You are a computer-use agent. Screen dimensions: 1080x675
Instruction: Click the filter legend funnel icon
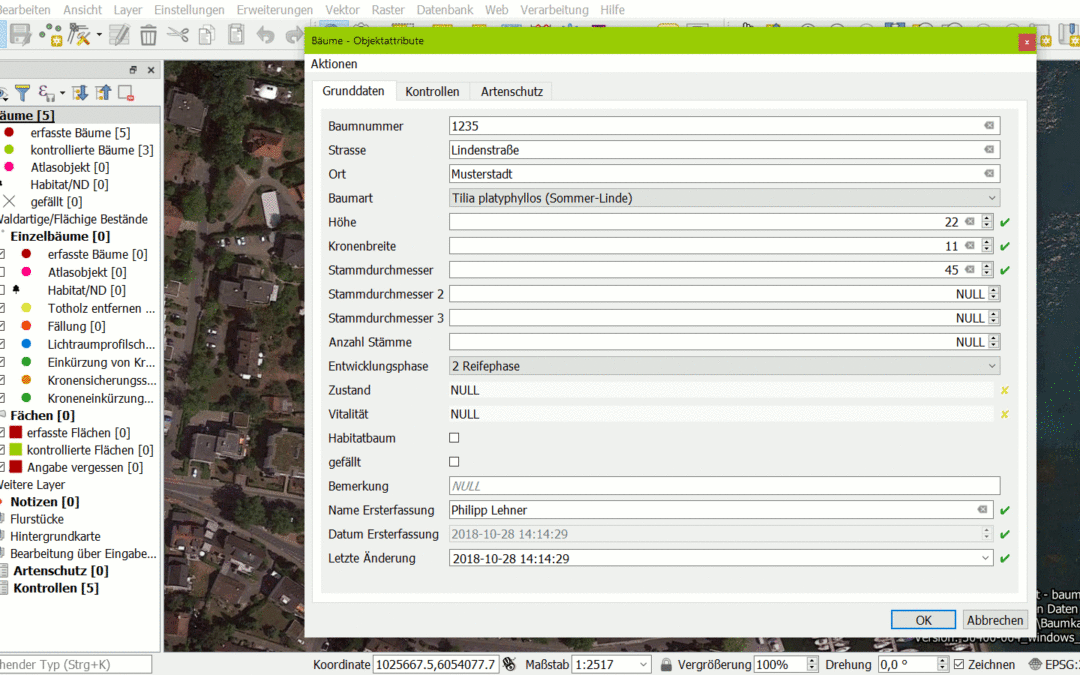click(x=22, y=93)
